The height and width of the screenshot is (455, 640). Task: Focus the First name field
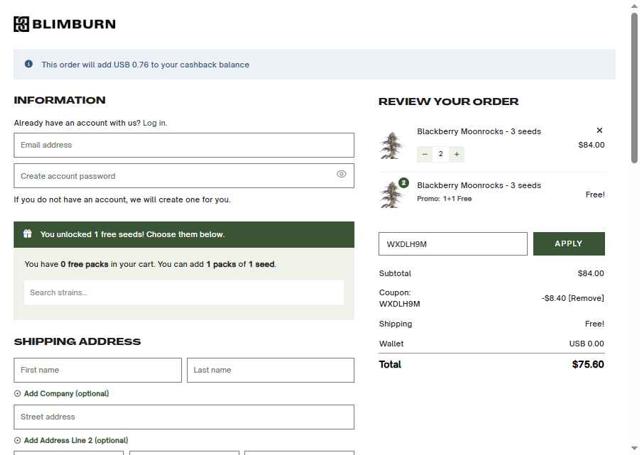pos(98,370)
